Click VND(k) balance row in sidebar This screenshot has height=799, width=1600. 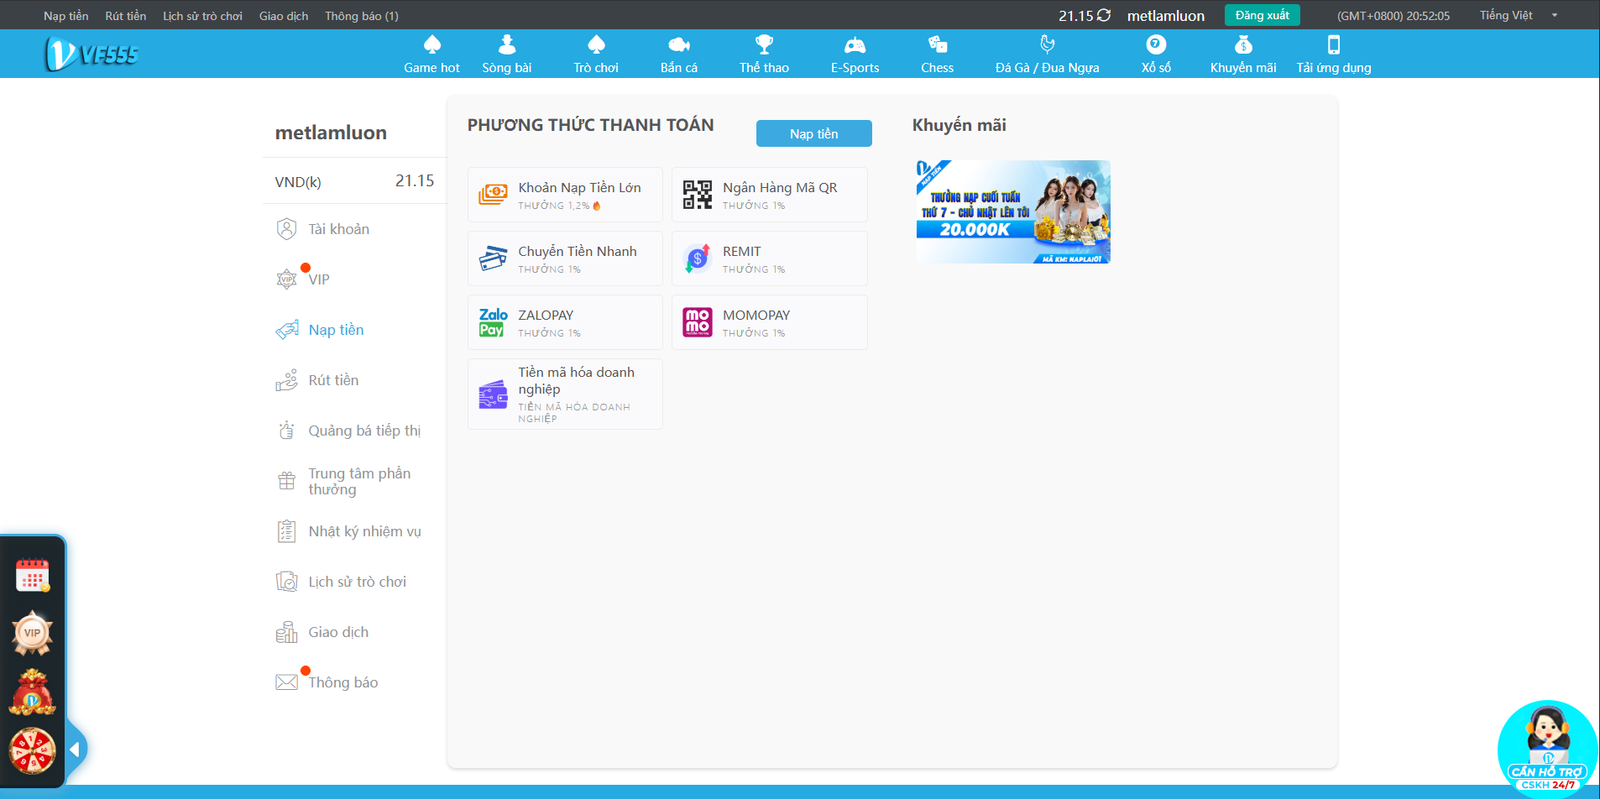(x=355, y=181)
